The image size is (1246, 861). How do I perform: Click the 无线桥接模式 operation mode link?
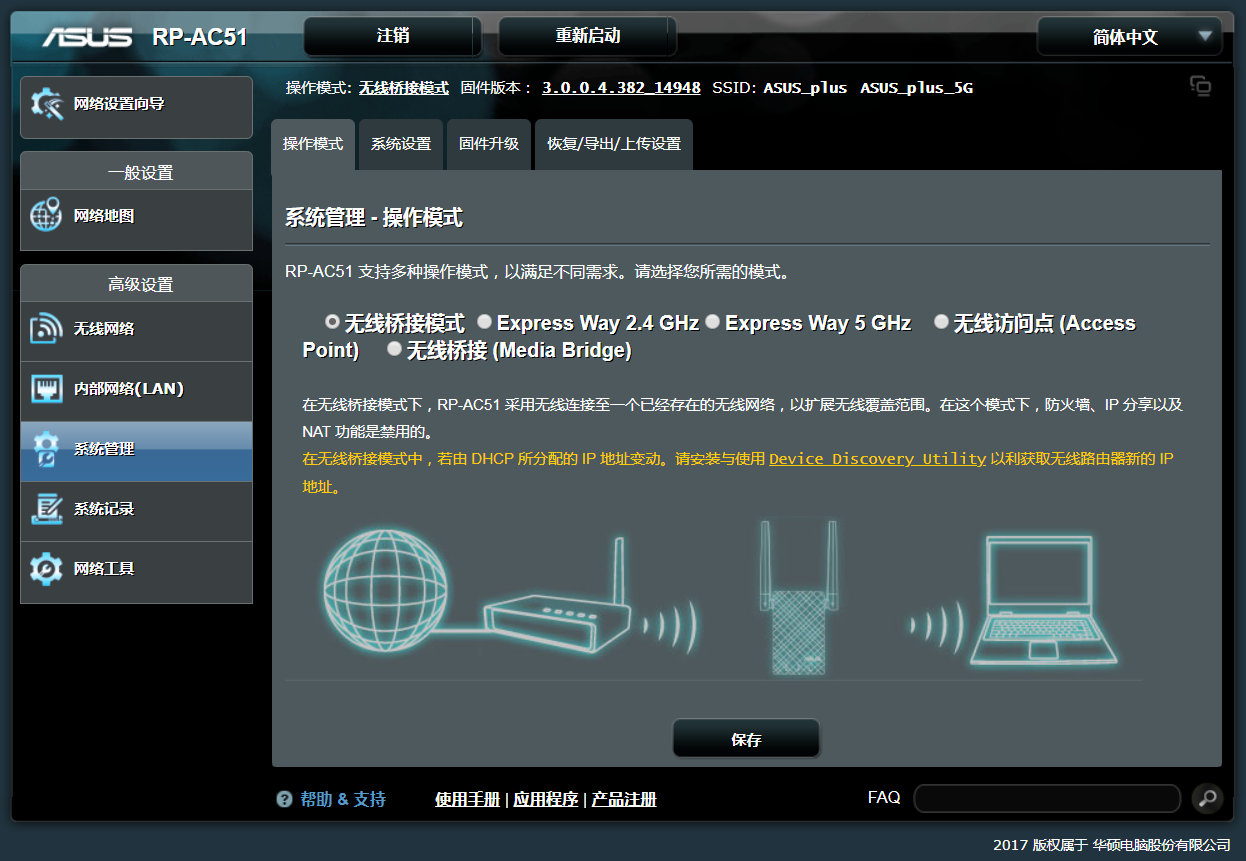click(x=404, y=88)
